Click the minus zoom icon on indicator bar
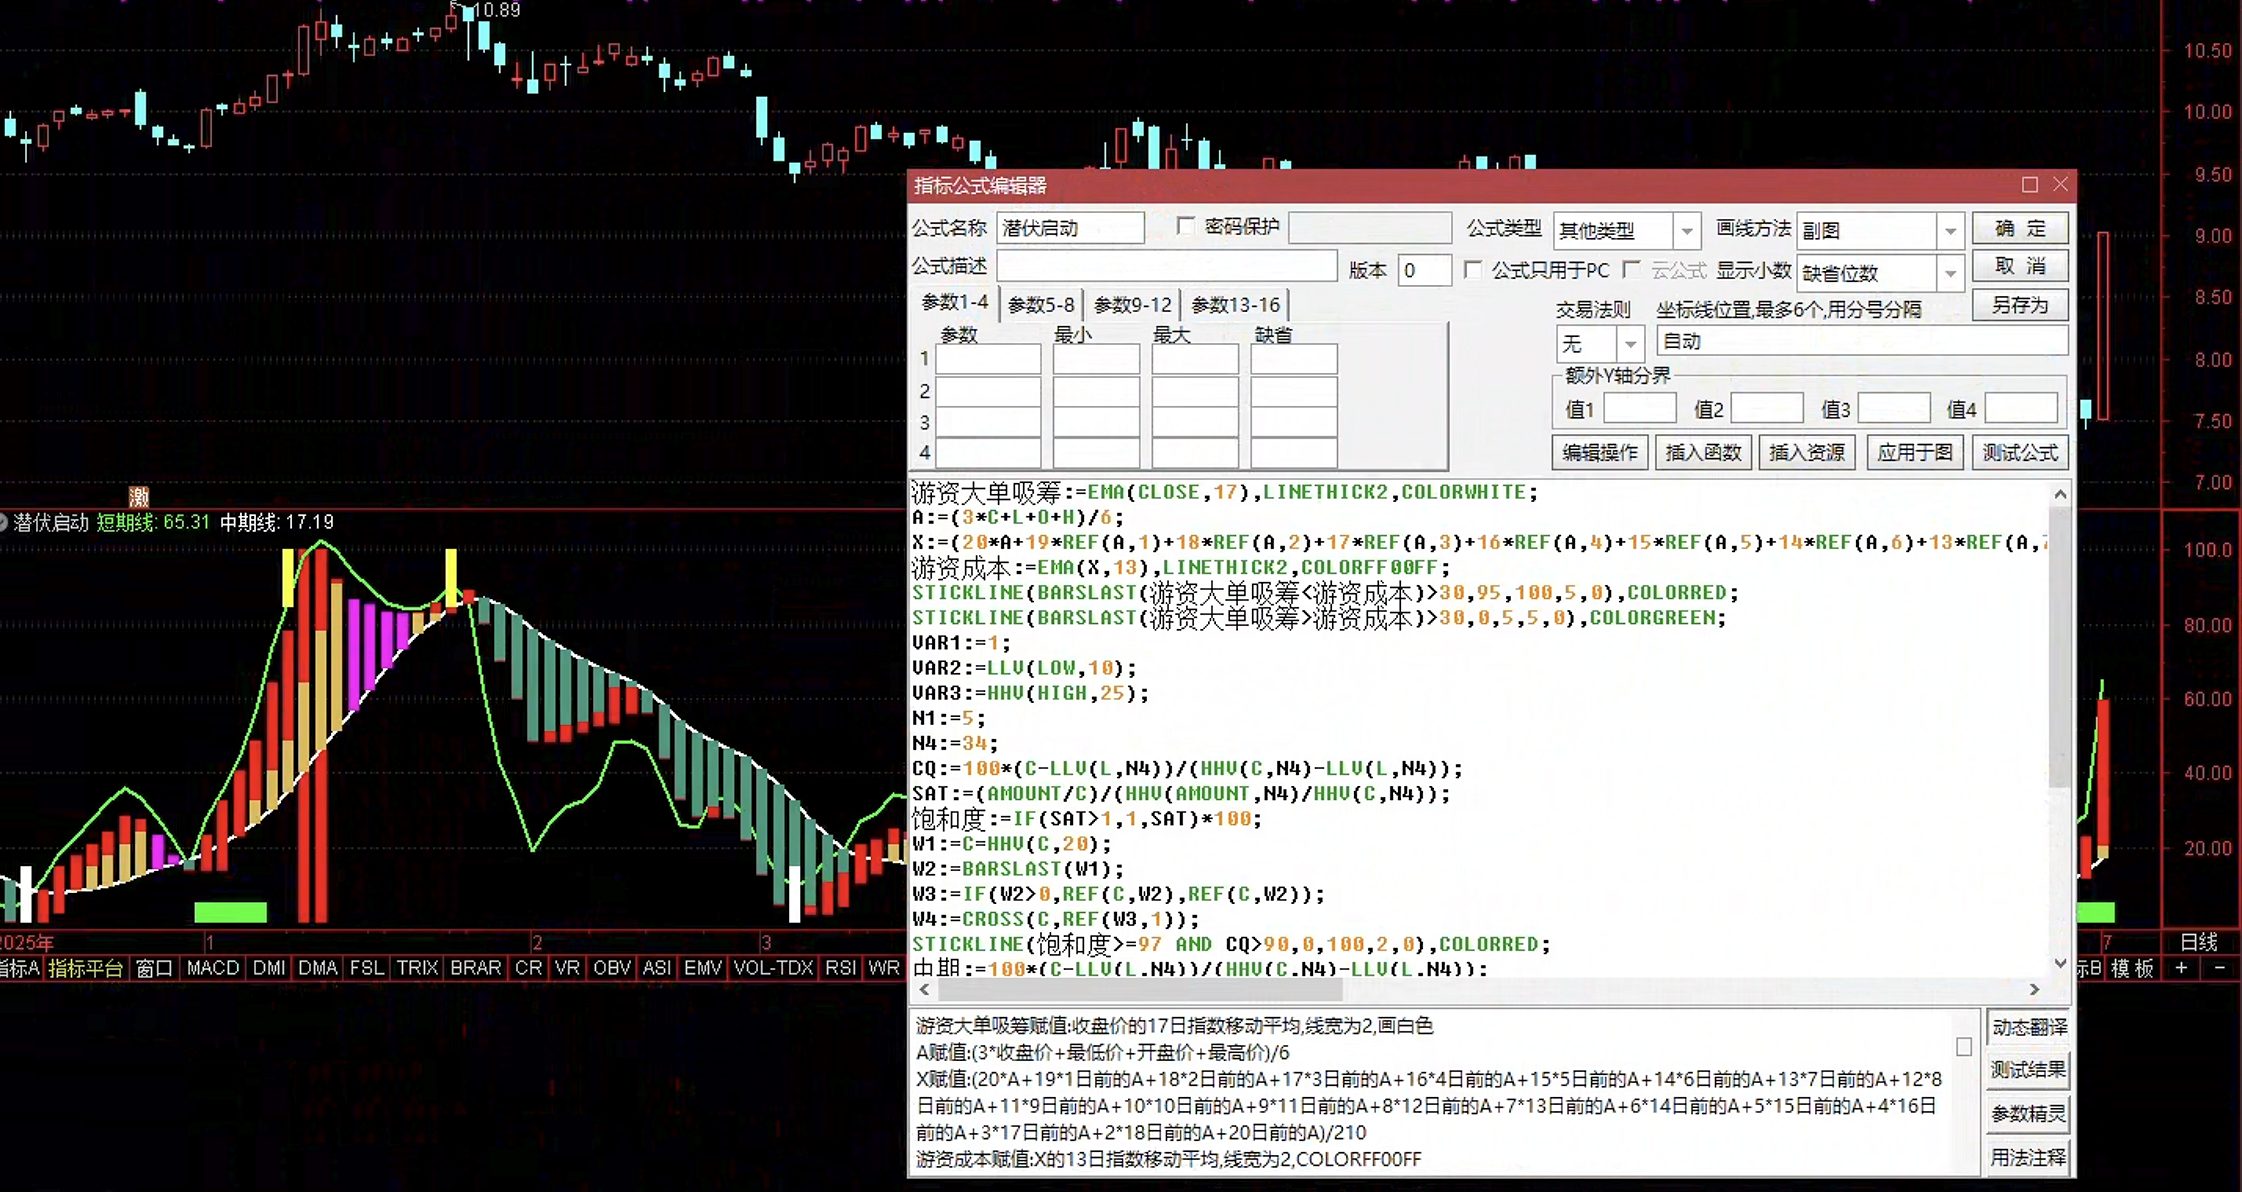This screenshot has width=2242, height=1192. coord(2220,968)
